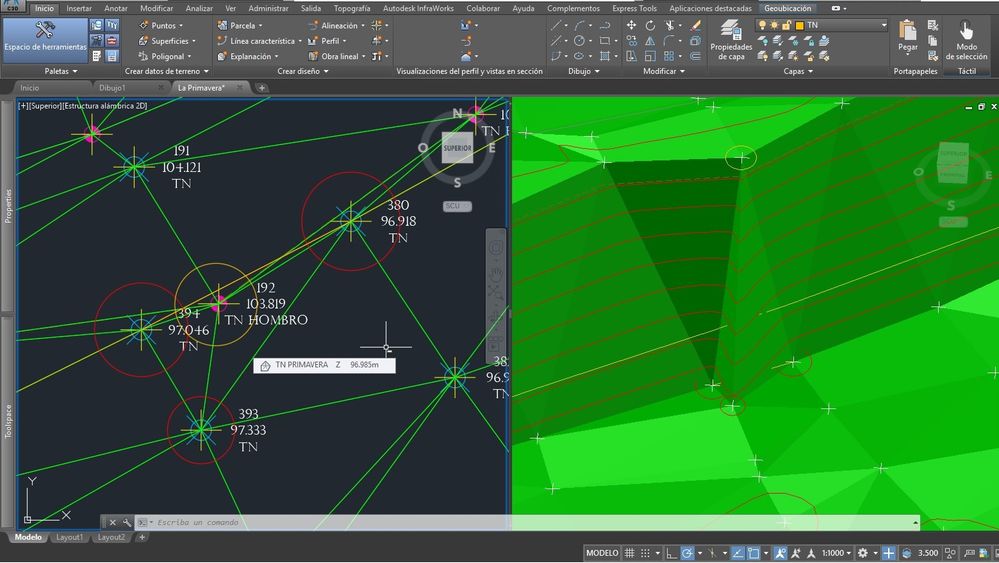The width and height of the screenshot is (999, 563).
Task: Open workspace switching gear in status bar
Action: [x=863, y=553]
